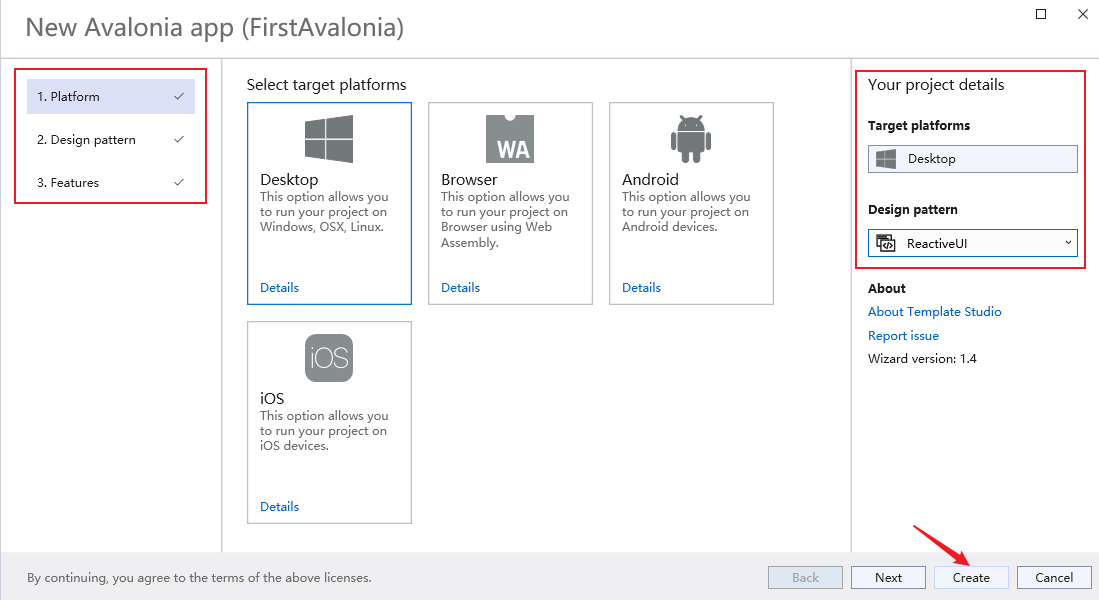Click the New Avalonia app (FirstAvalonia) title
Screen dimensions: 1099x600
point(214,28)
